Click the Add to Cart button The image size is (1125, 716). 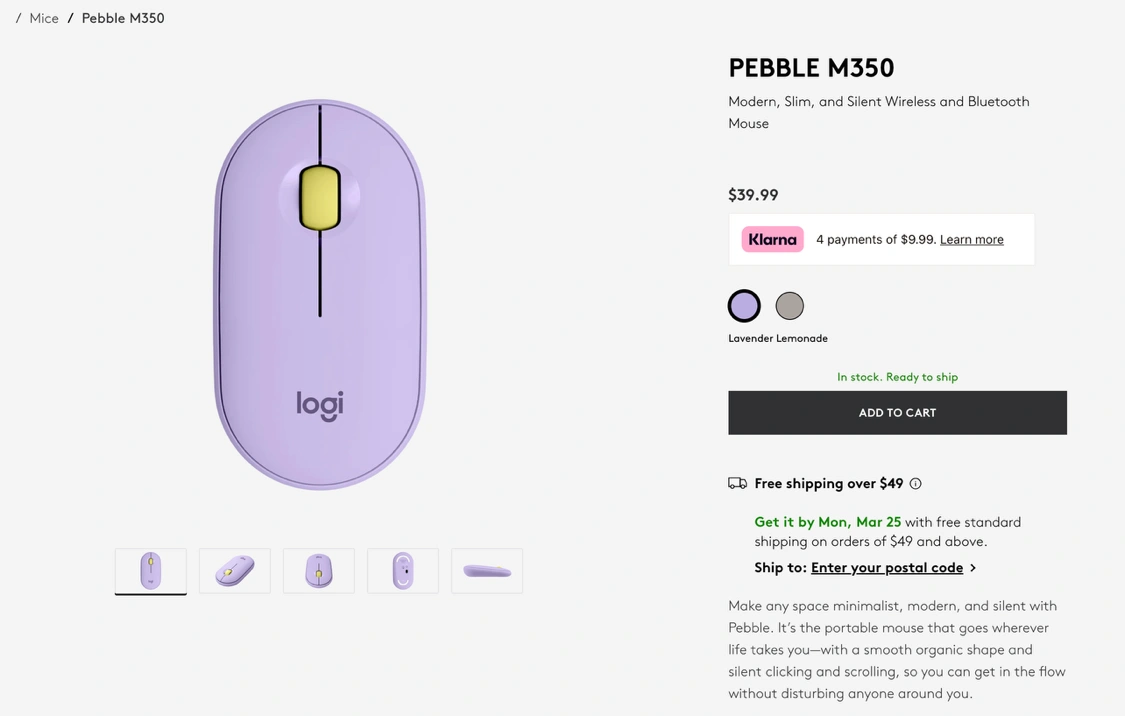point(898,413)
